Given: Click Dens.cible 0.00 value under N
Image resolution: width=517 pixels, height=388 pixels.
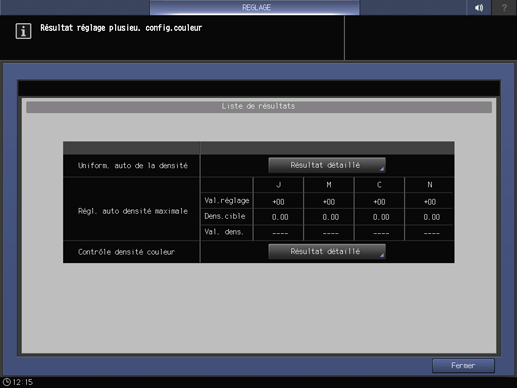Looking at the screenshot, I should [431, 217].
